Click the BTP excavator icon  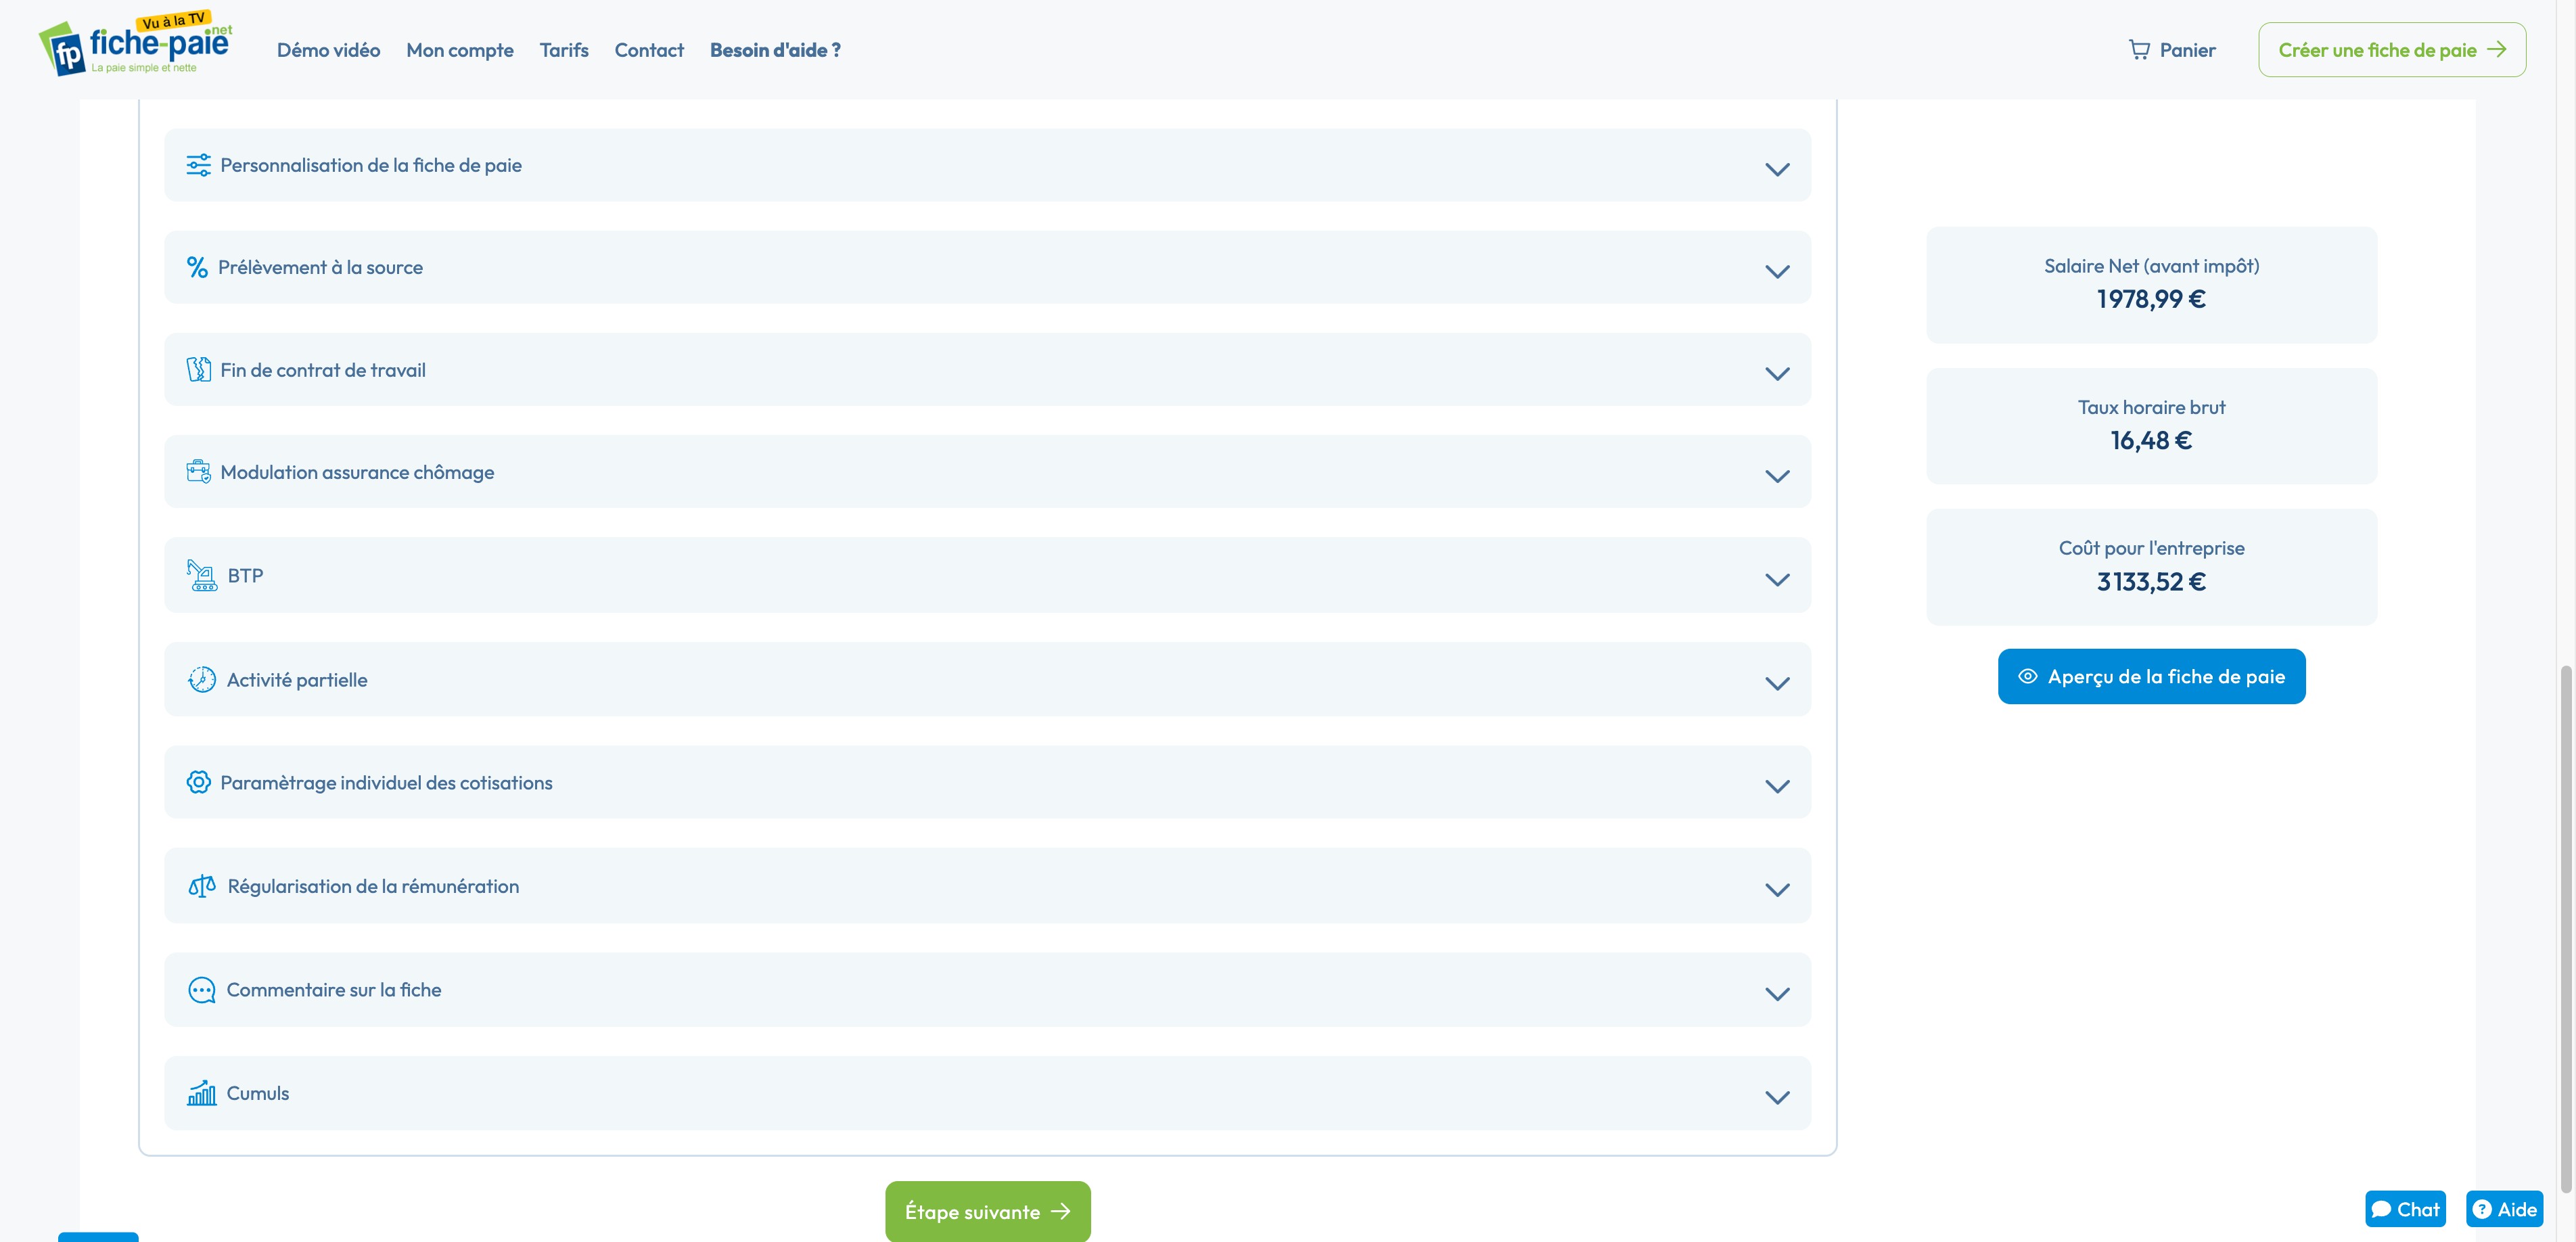click(x=202, y=575)
